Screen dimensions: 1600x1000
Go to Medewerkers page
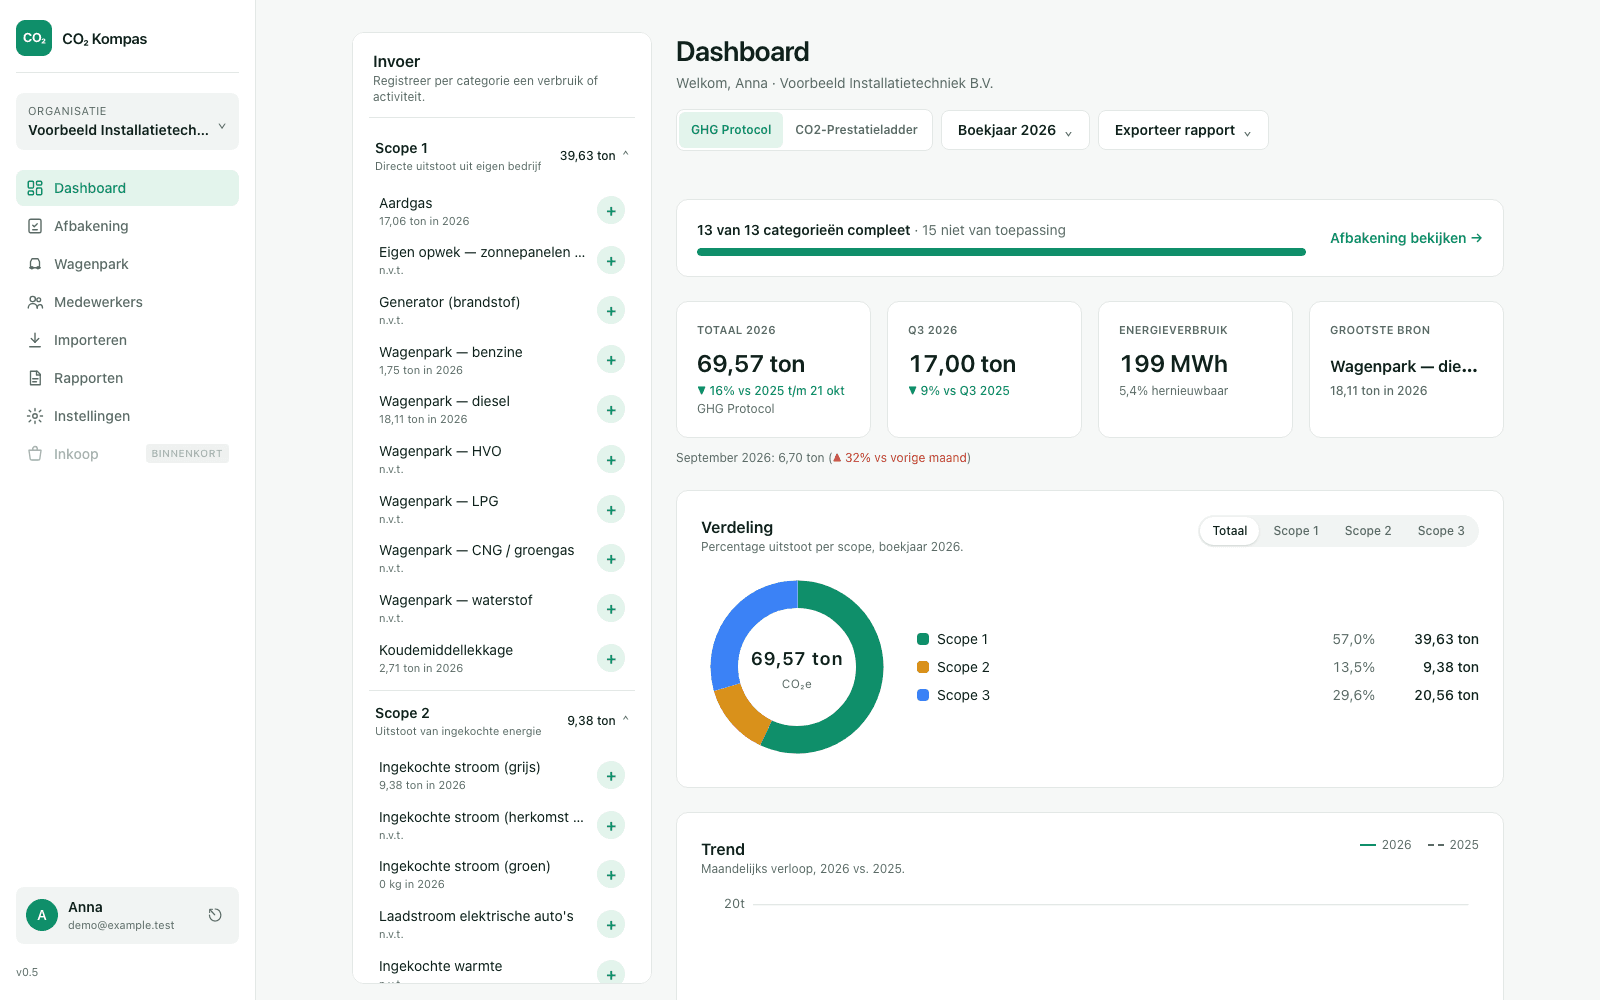127,302
